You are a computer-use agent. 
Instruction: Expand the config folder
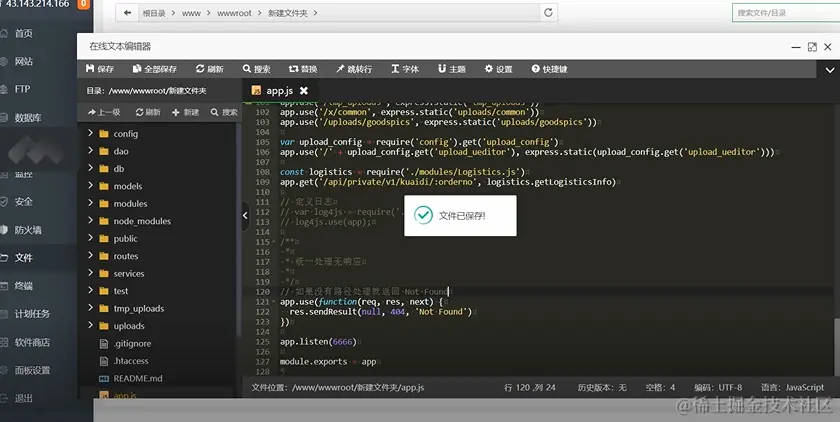click(91, 133)
